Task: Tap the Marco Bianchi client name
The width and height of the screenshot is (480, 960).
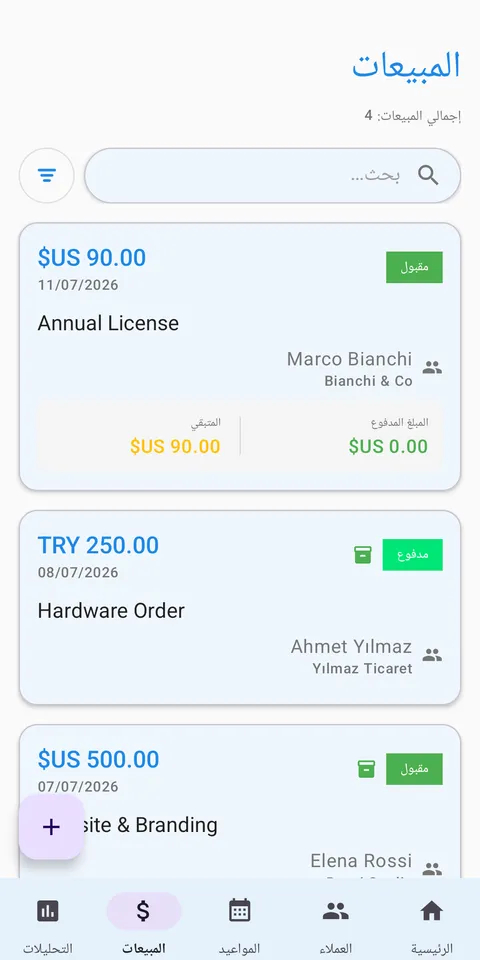Action: pos(350,359)
